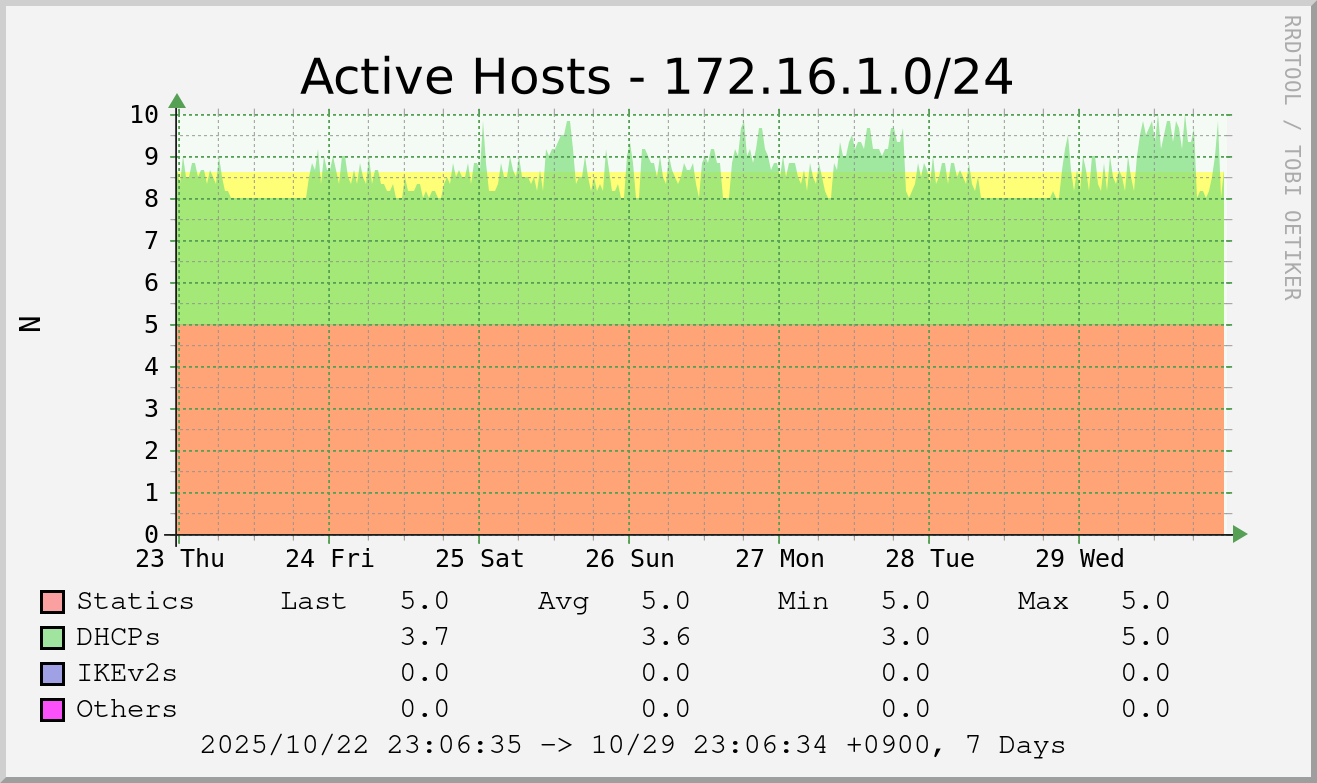Select the 25 Sat date label
The height and width of the screenshot is (783, 1317).
480,559
